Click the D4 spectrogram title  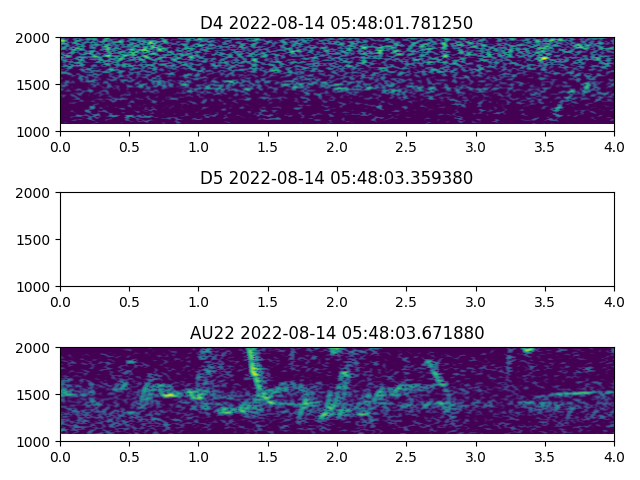coord(336,23)
